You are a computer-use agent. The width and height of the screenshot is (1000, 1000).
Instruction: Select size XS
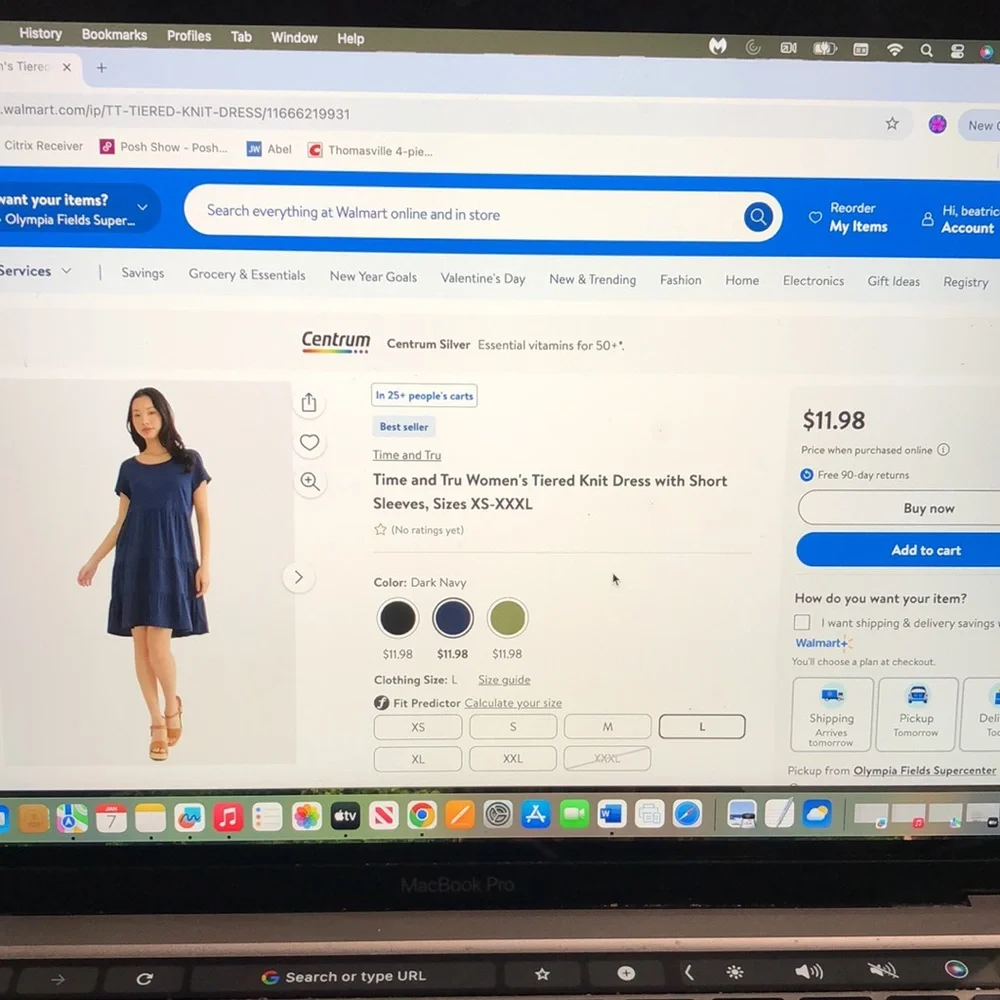(x=418, y=727)
